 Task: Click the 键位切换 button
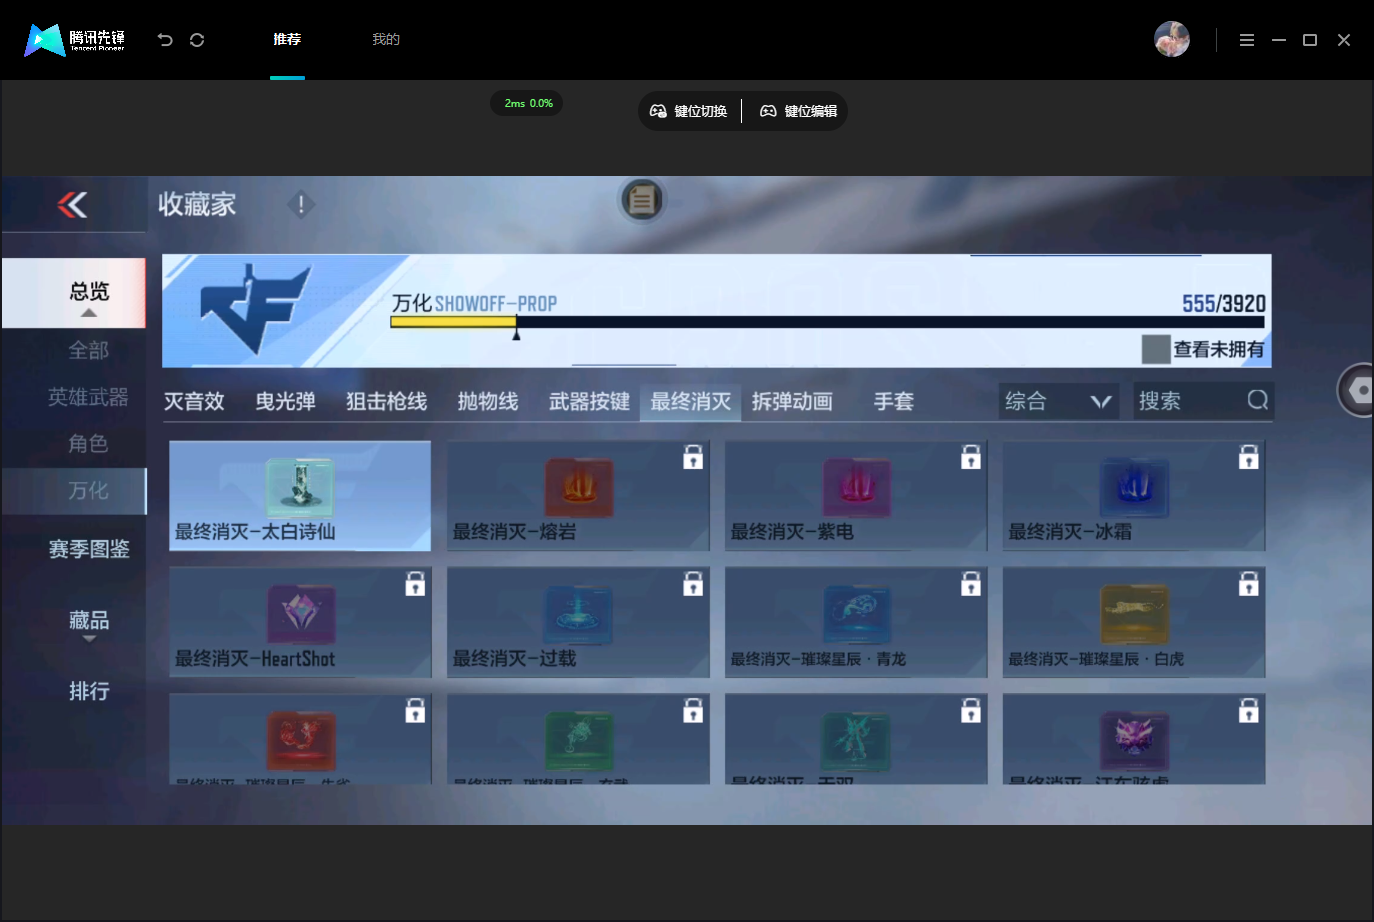(x=689, y=111)
